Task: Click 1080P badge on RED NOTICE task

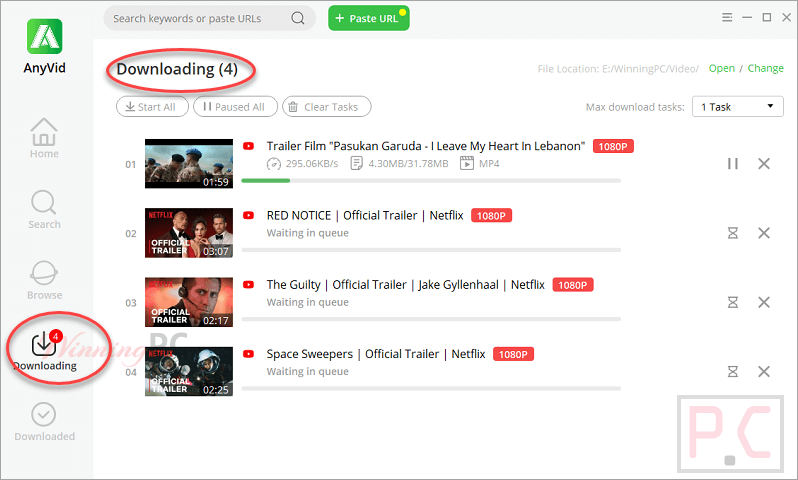Action: pos(491,215)
